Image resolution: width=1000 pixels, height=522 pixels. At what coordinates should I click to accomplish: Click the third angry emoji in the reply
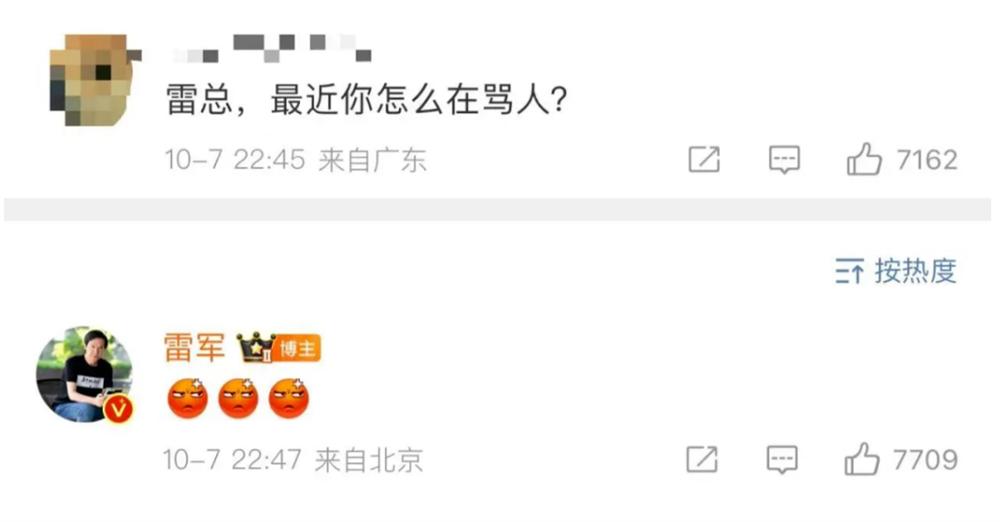click(289, 398)
